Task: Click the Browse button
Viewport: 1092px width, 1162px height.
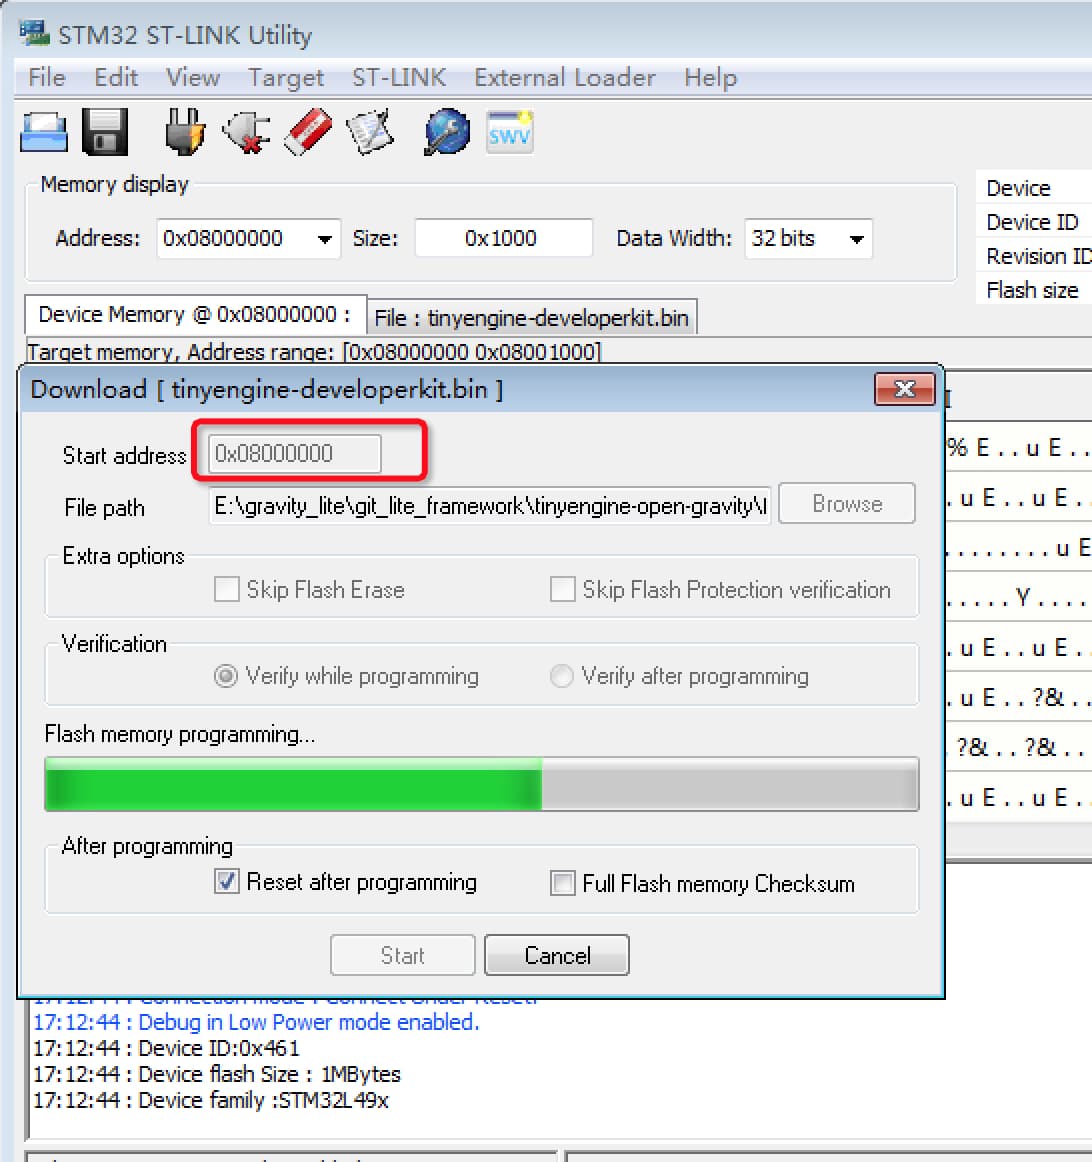Action: coord(847,504)
